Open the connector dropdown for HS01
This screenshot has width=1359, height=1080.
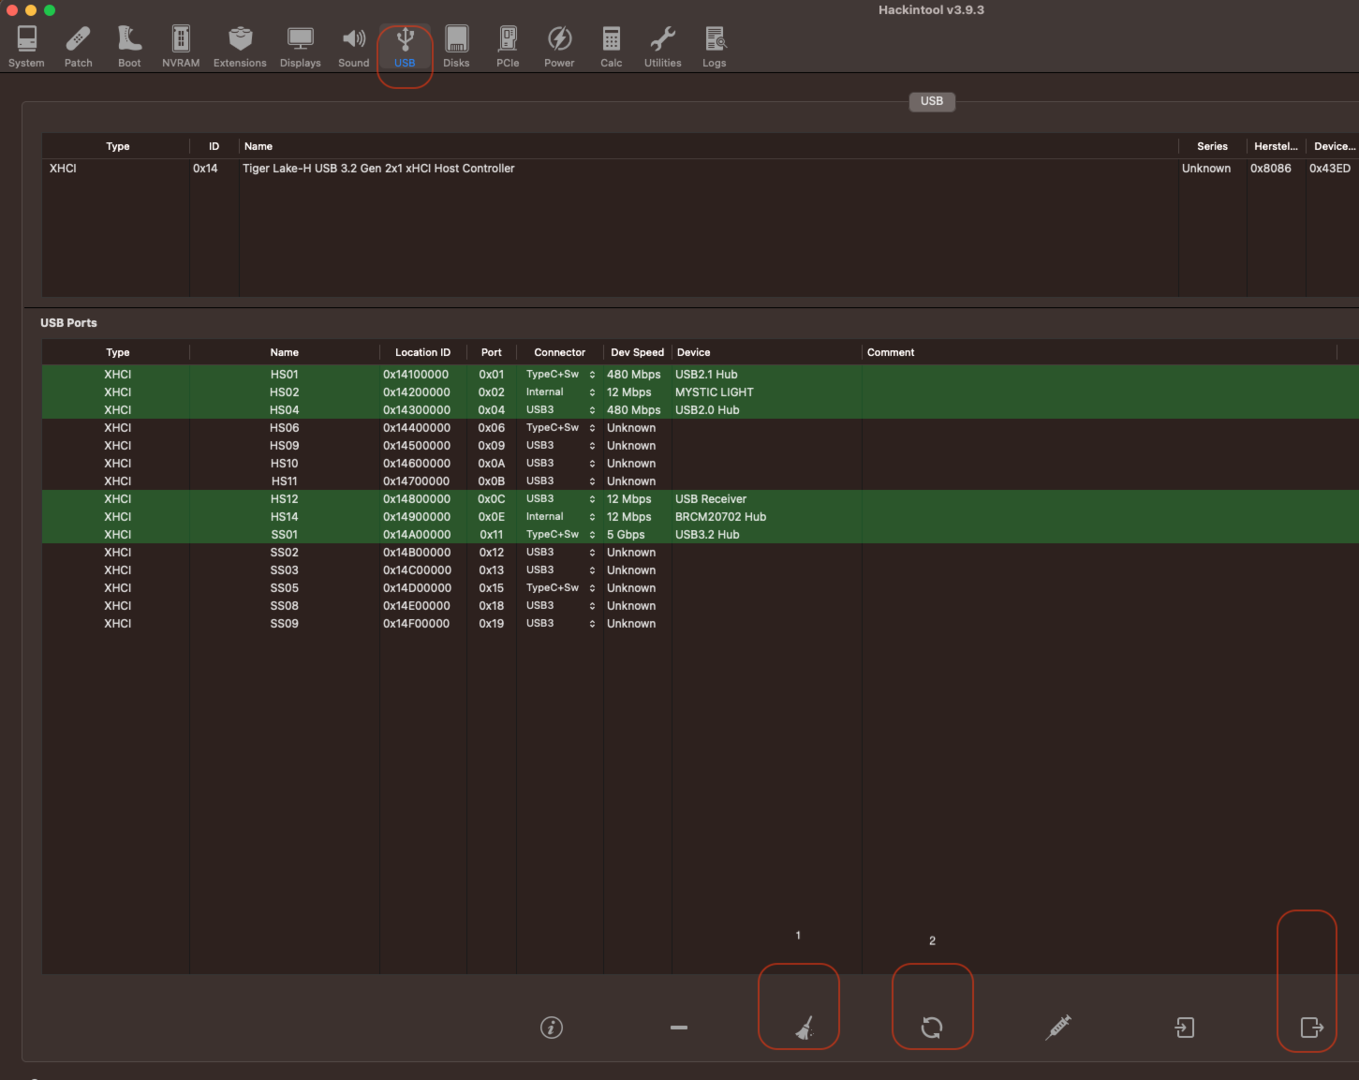point(591,375)
